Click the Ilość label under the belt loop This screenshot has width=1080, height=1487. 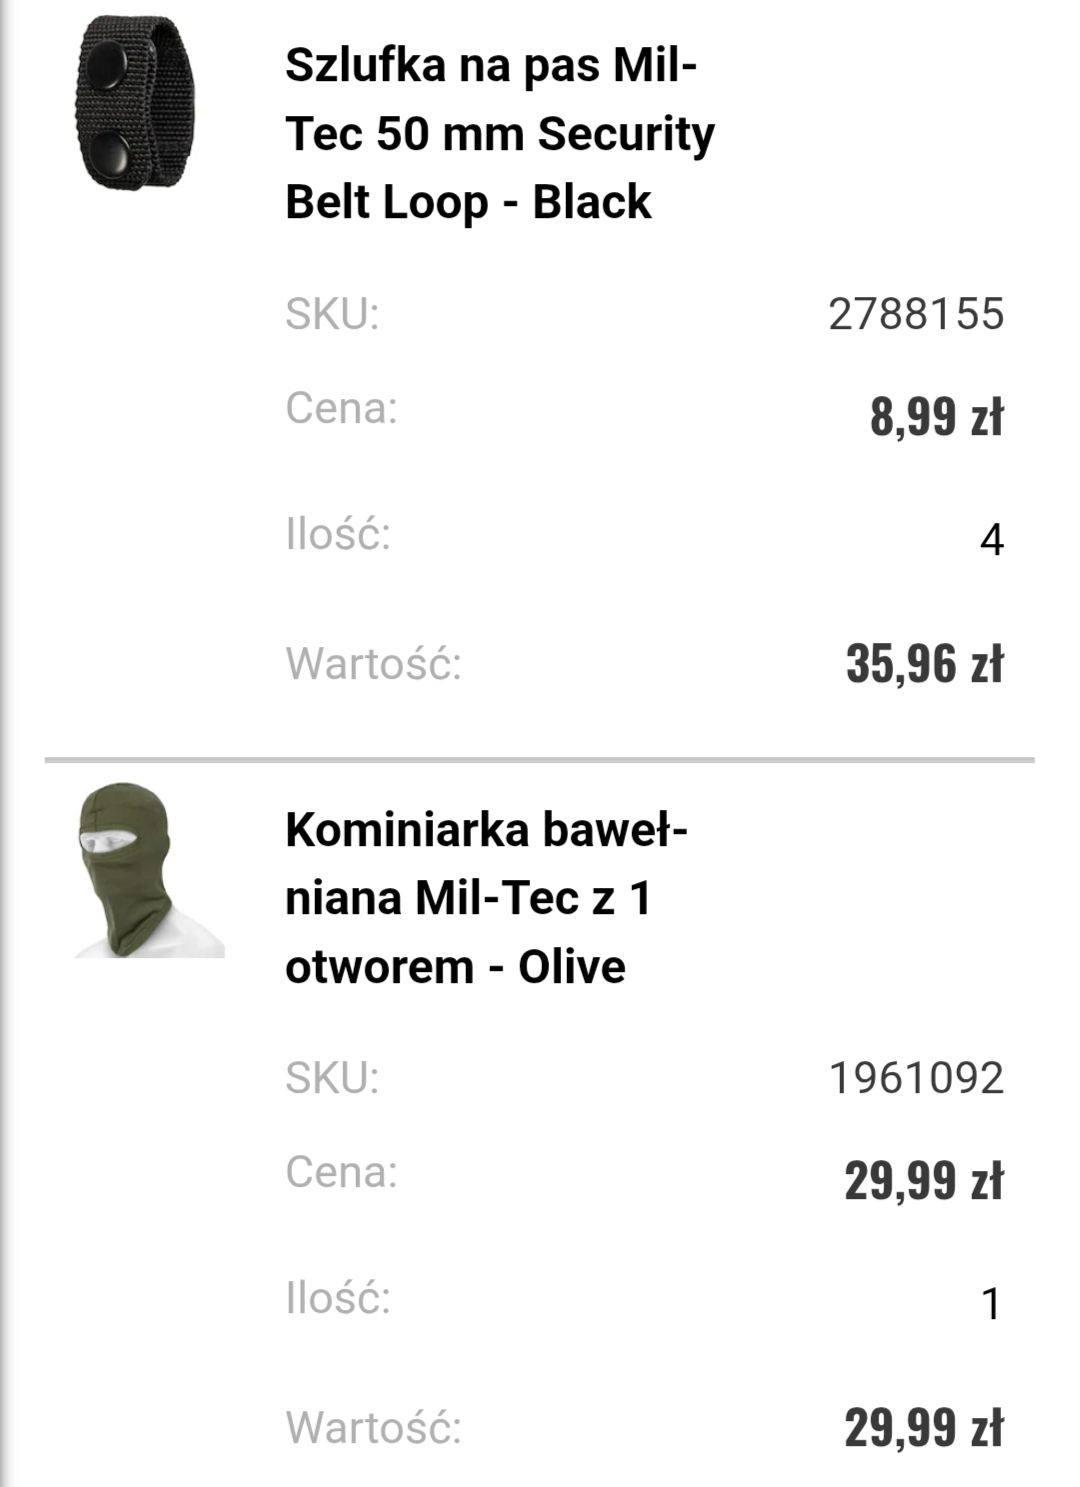[338, 534]
